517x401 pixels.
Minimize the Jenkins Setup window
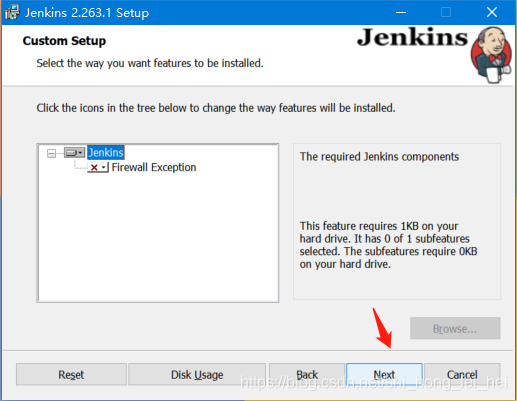tap(401, 13)
